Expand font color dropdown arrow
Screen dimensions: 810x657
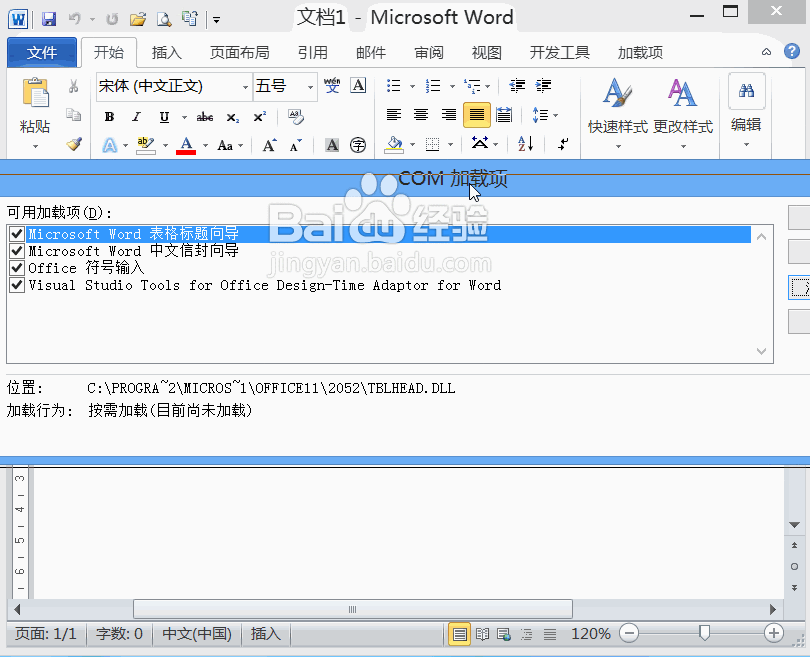205,146
